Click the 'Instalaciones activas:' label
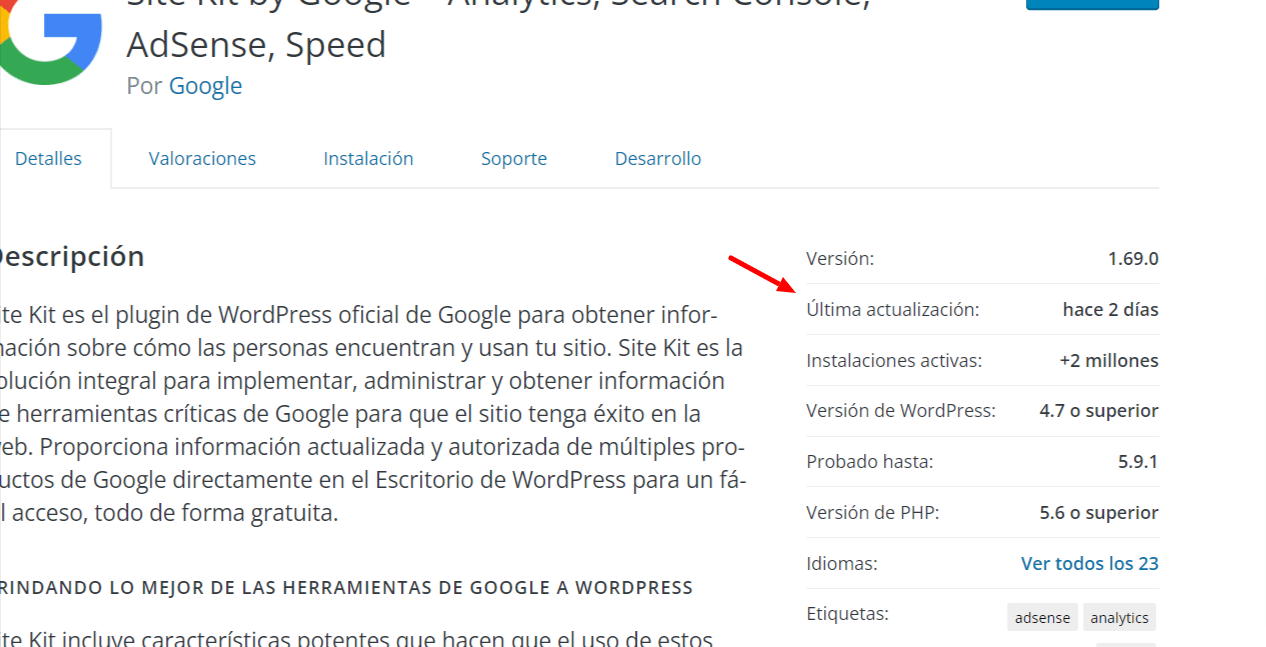The width and height of the screenshot is (1266, 647). 894,360
